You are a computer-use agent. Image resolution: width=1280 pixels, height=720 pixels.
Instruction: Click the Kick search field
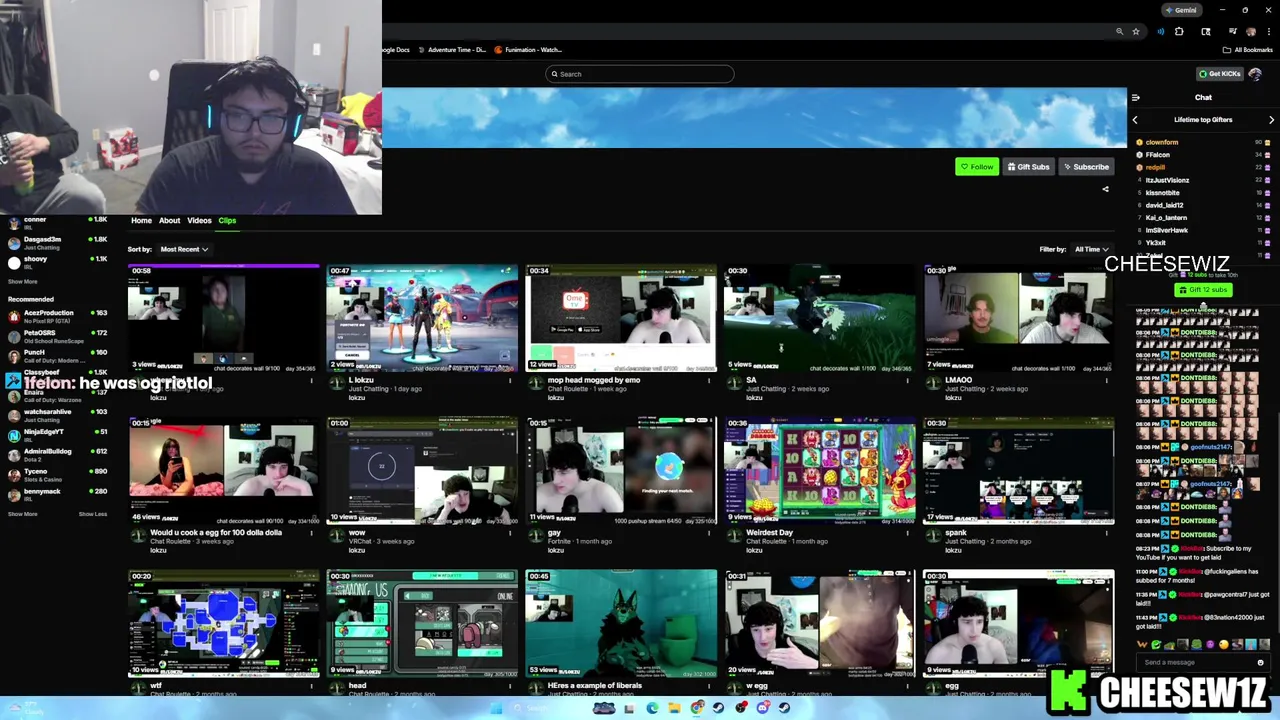[x=640, y=74]
